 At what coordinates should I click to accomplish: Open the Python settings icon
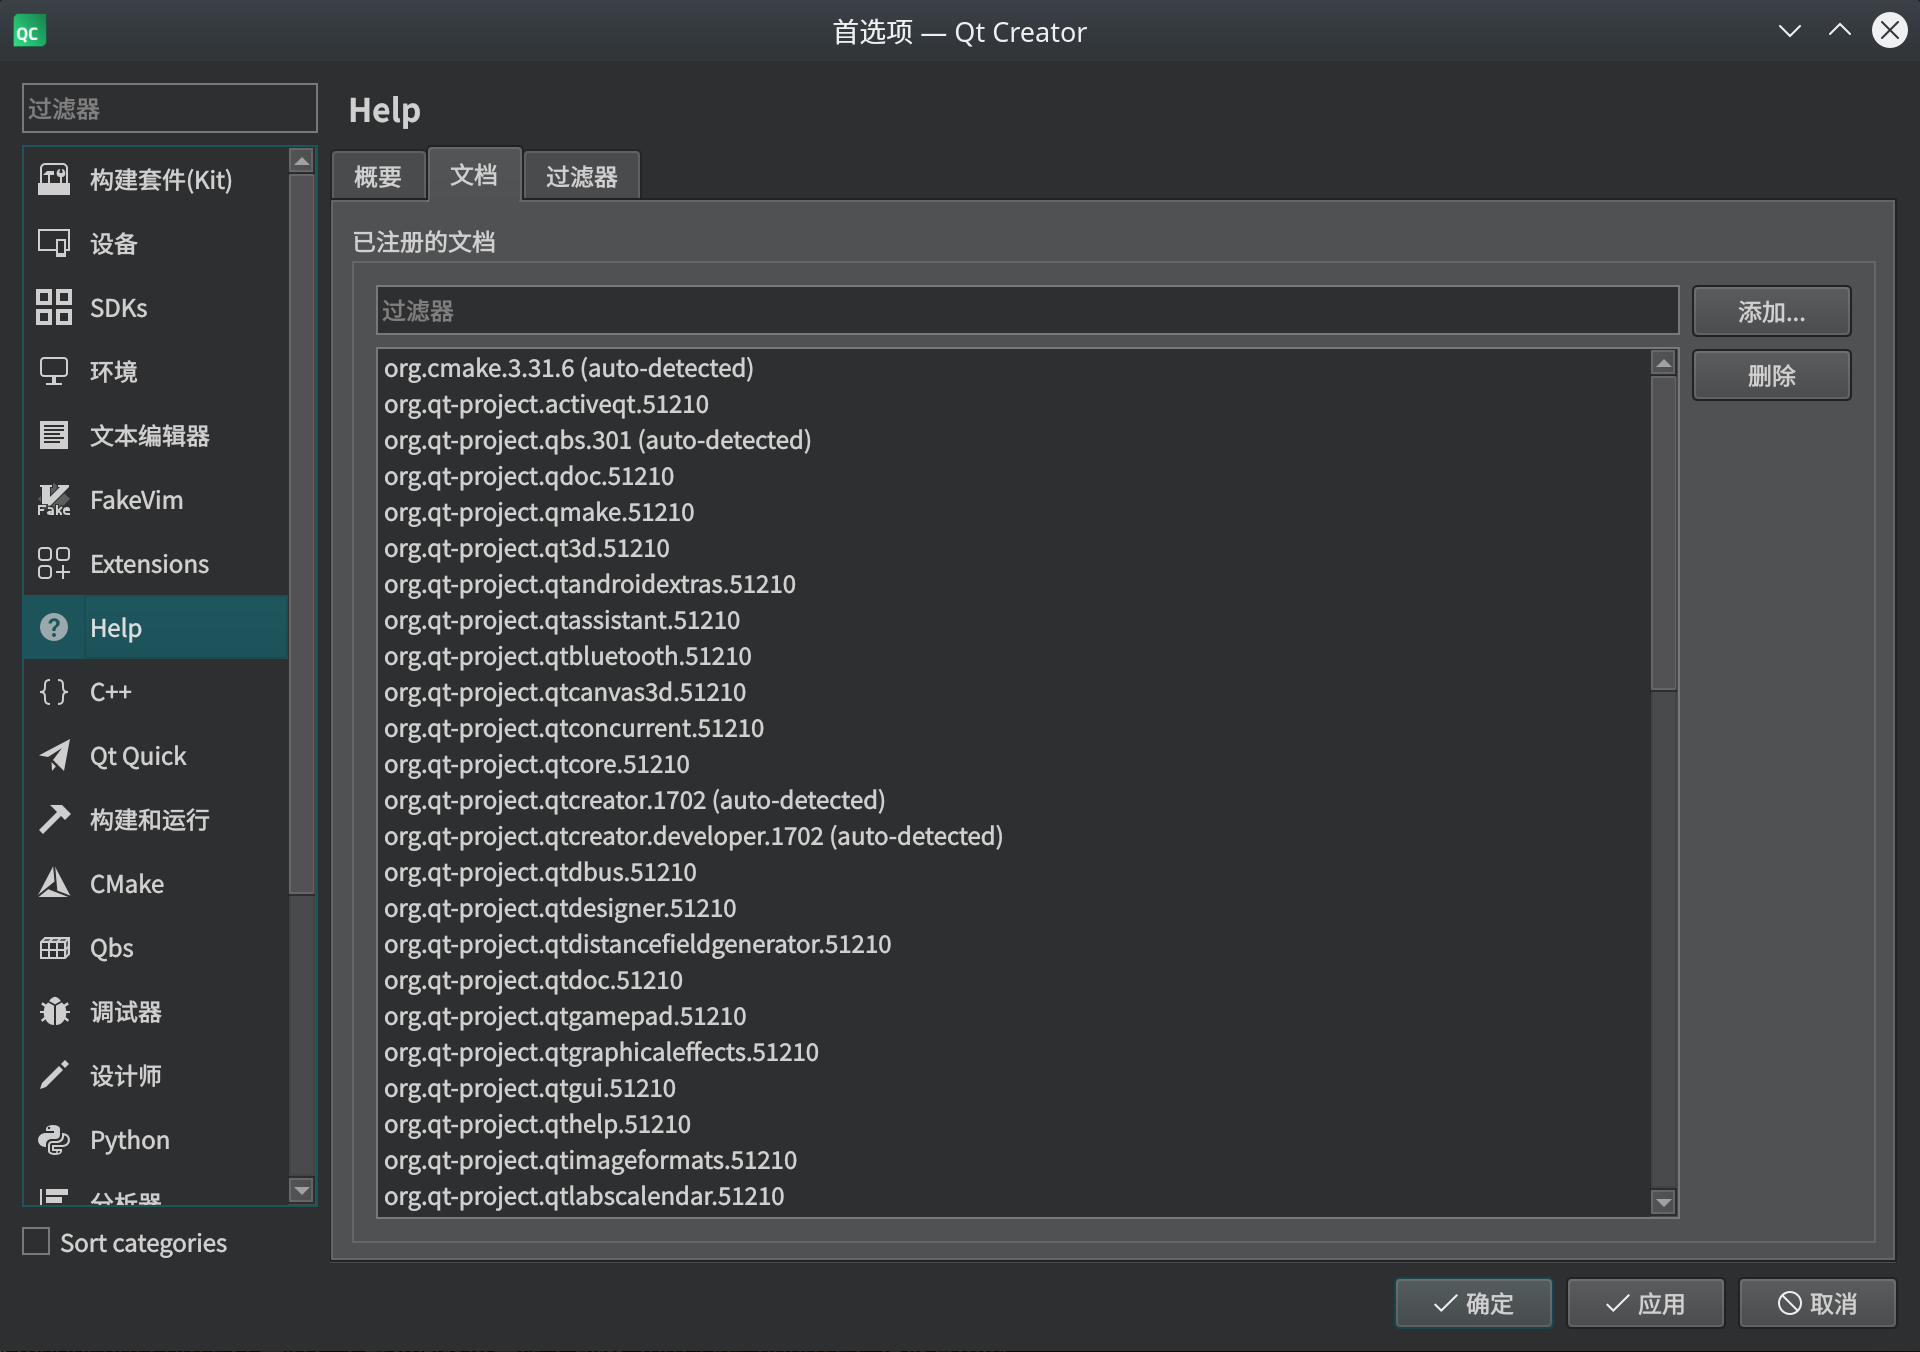54,1140
